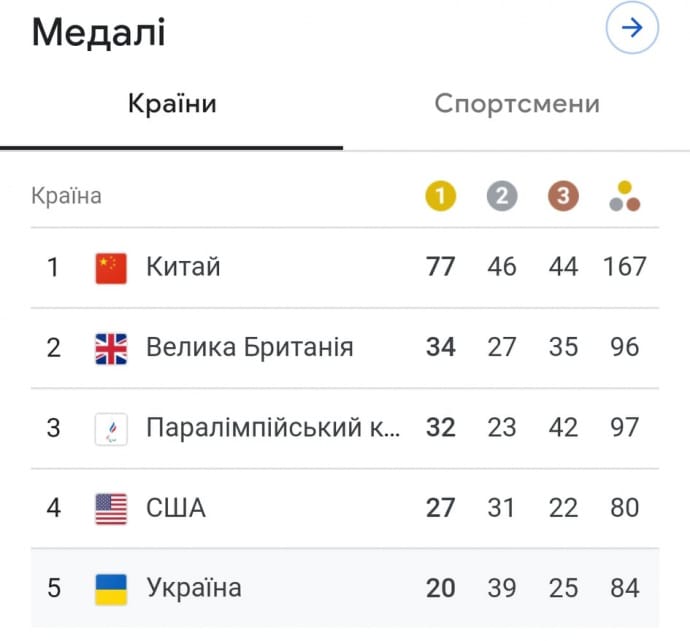690x641 pixels.
Task: Click the blue arrow button beside Медалі
Action: (632, 29)
